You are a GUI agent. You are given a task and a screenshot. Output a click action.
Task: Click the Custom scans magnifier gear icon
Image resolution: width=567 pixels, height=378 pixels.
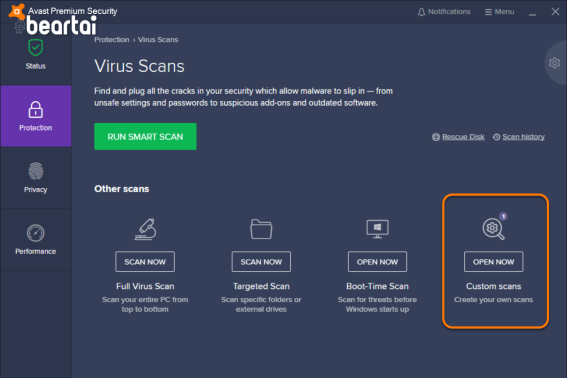(493, 229)
